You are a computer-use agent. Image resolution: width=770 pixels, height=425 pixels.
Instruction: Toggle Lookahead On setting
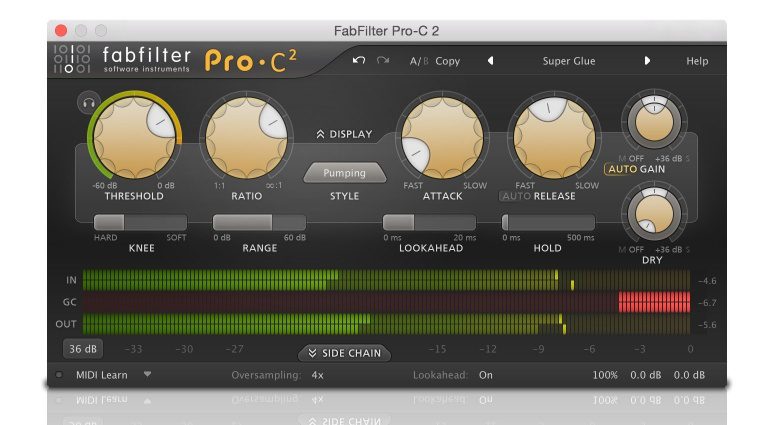[486, 375]
